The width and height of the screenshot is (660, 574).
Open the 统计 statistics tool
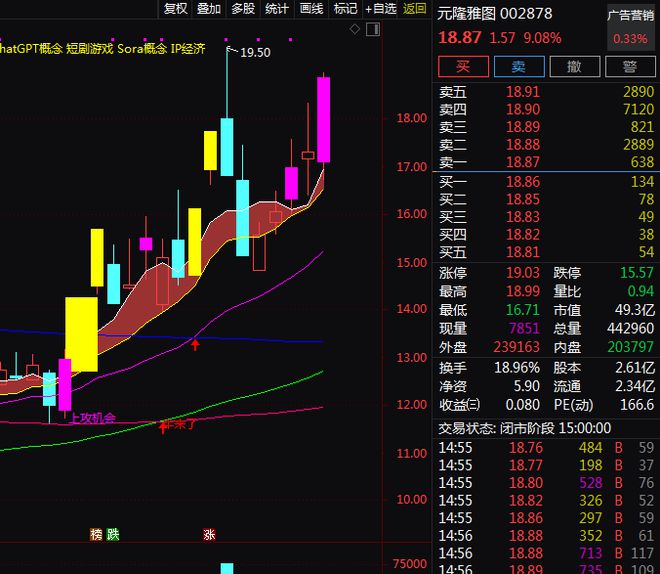[x=277, y=8]
